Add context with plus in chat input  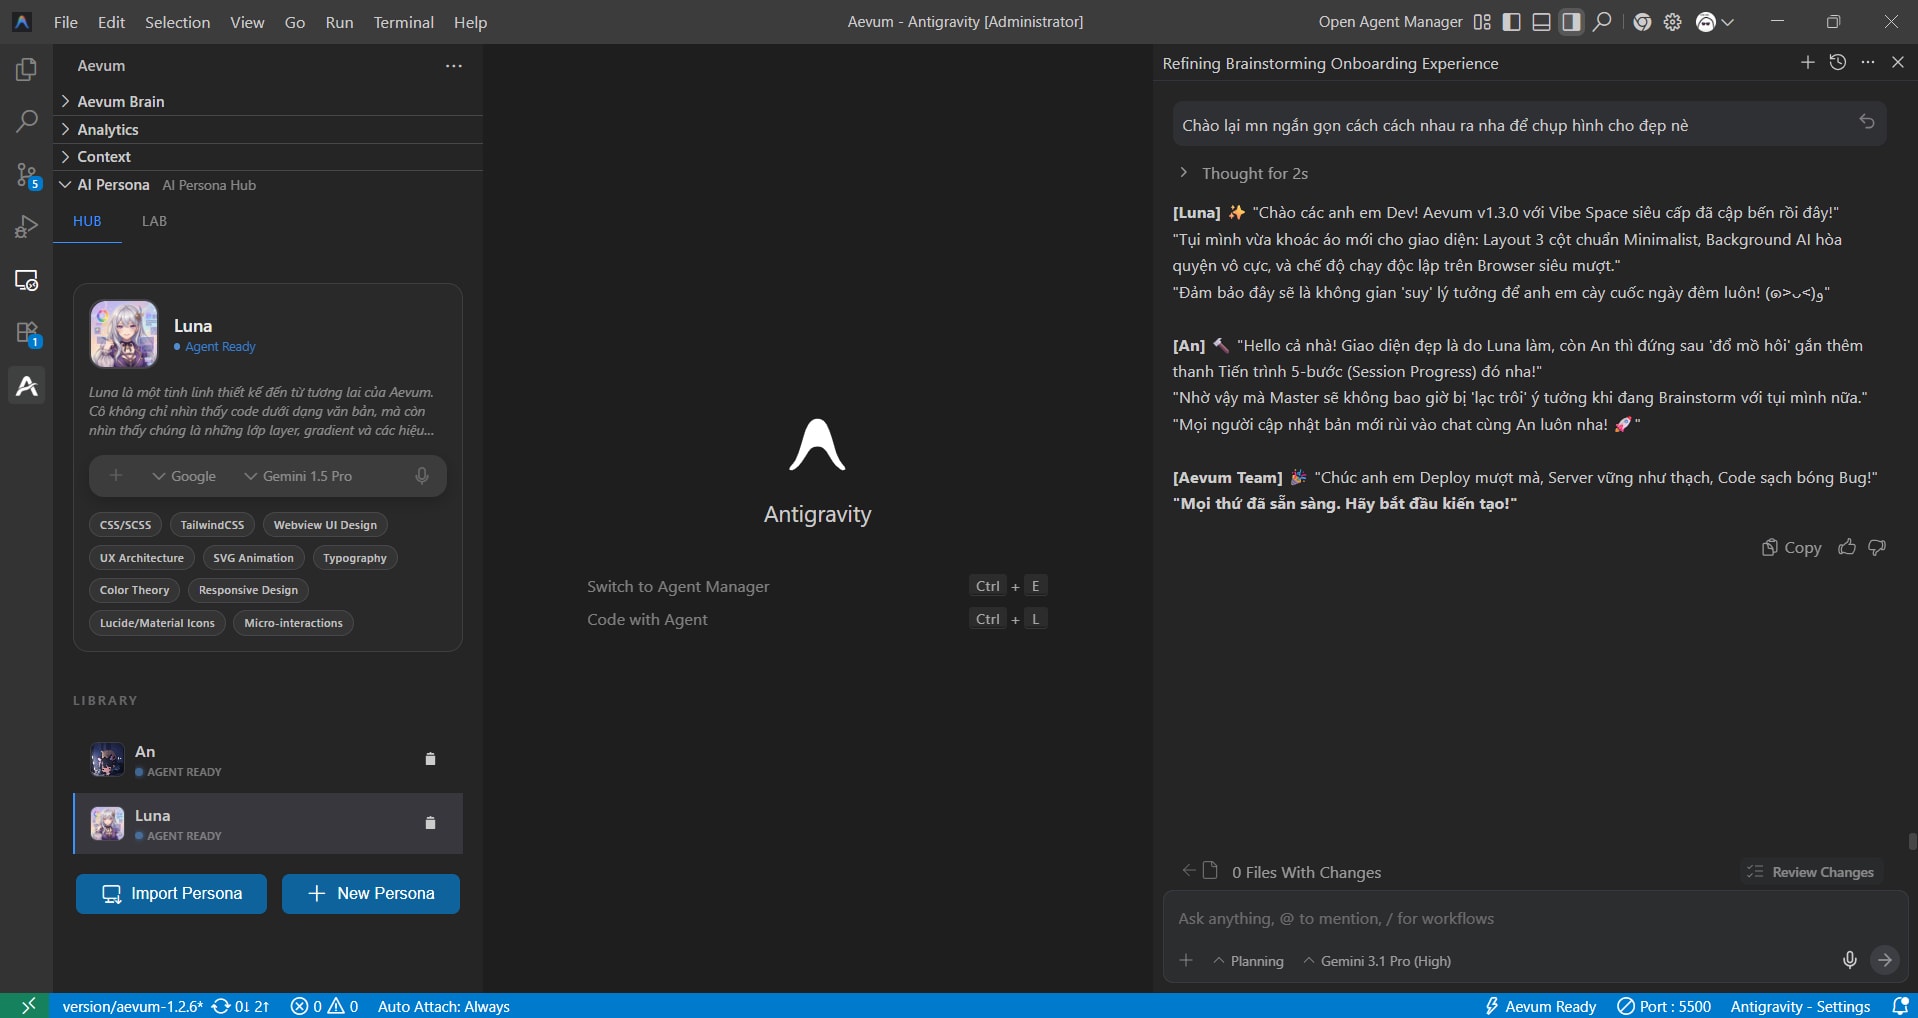pos(1186,960)
